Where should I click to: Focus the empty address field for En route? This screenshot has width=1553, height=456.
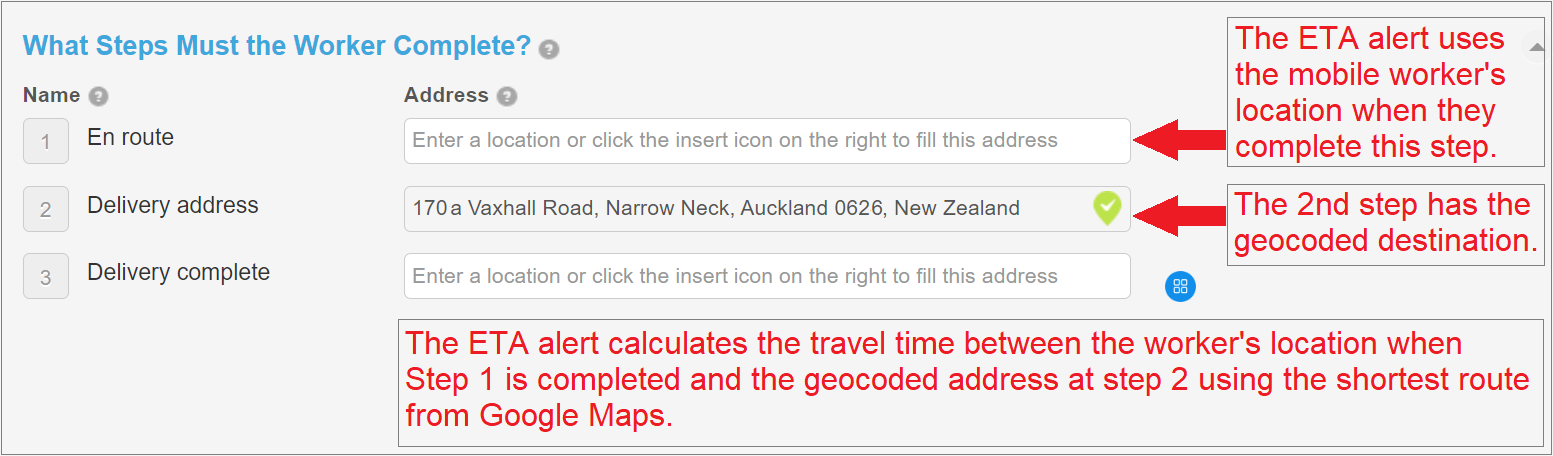[x=767, y=141]
